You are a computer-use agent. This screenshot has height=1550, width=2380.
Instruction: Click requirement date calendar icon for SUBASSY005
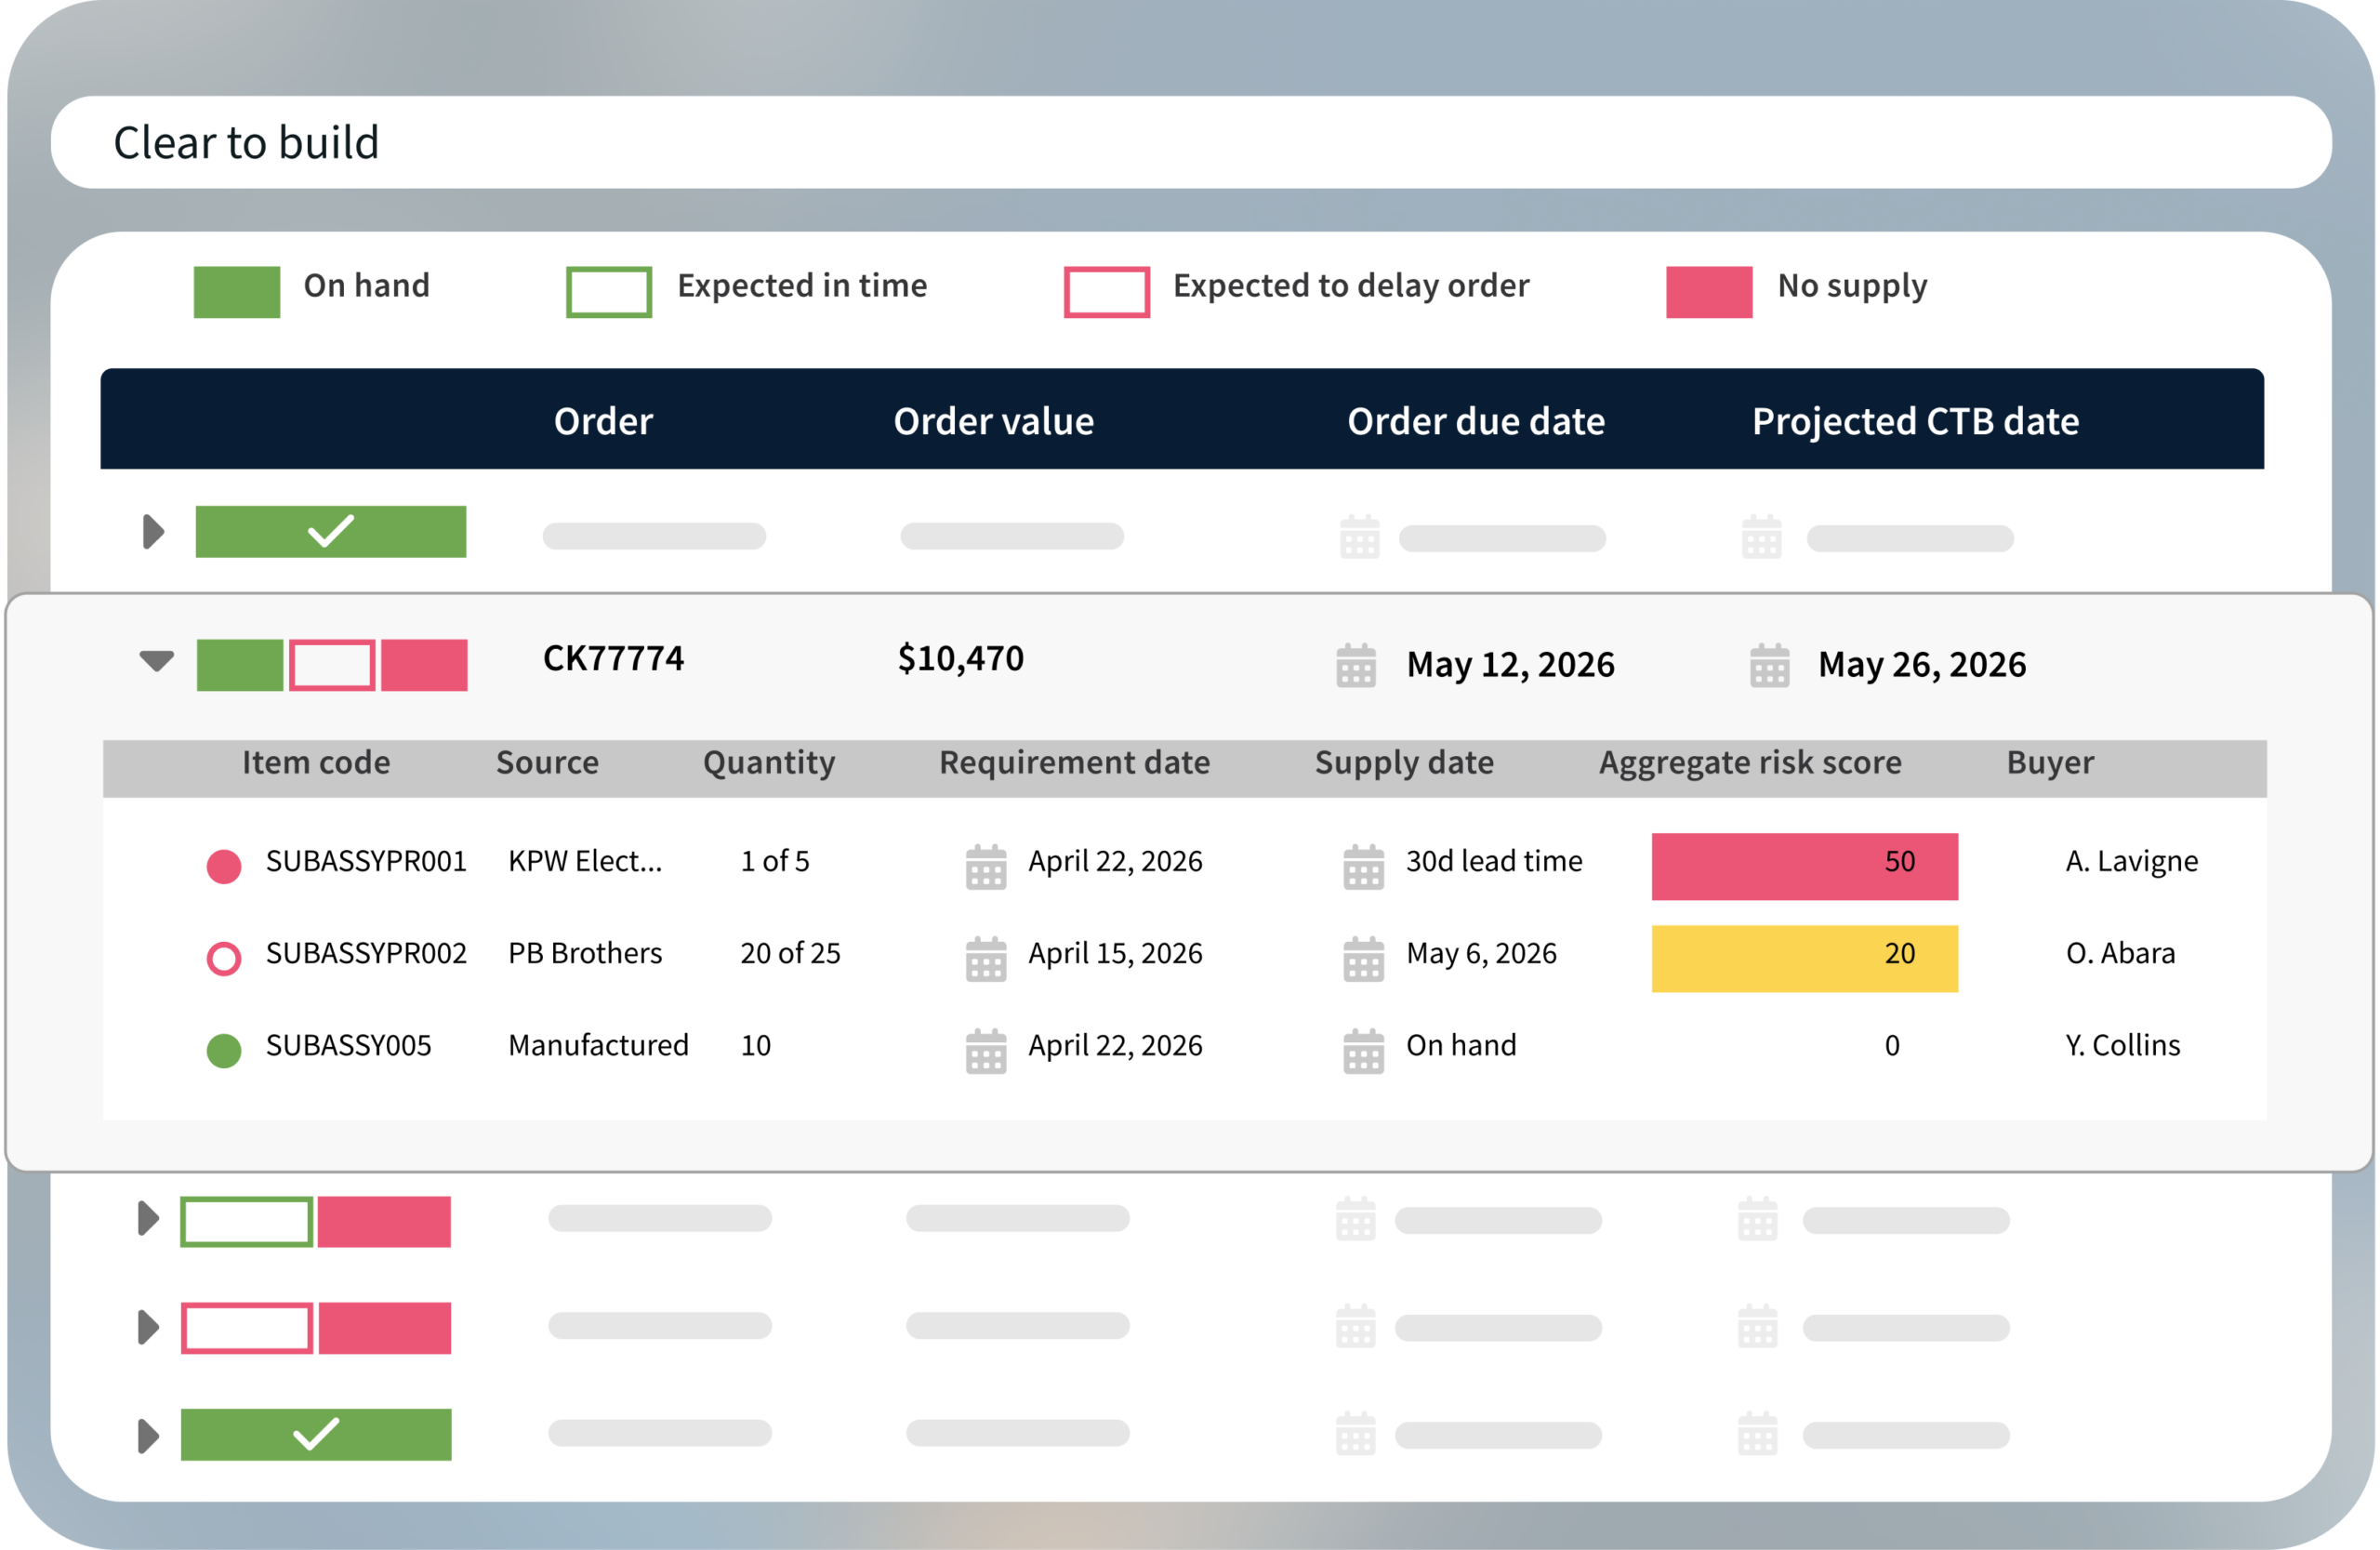[x=986, y=1051]
